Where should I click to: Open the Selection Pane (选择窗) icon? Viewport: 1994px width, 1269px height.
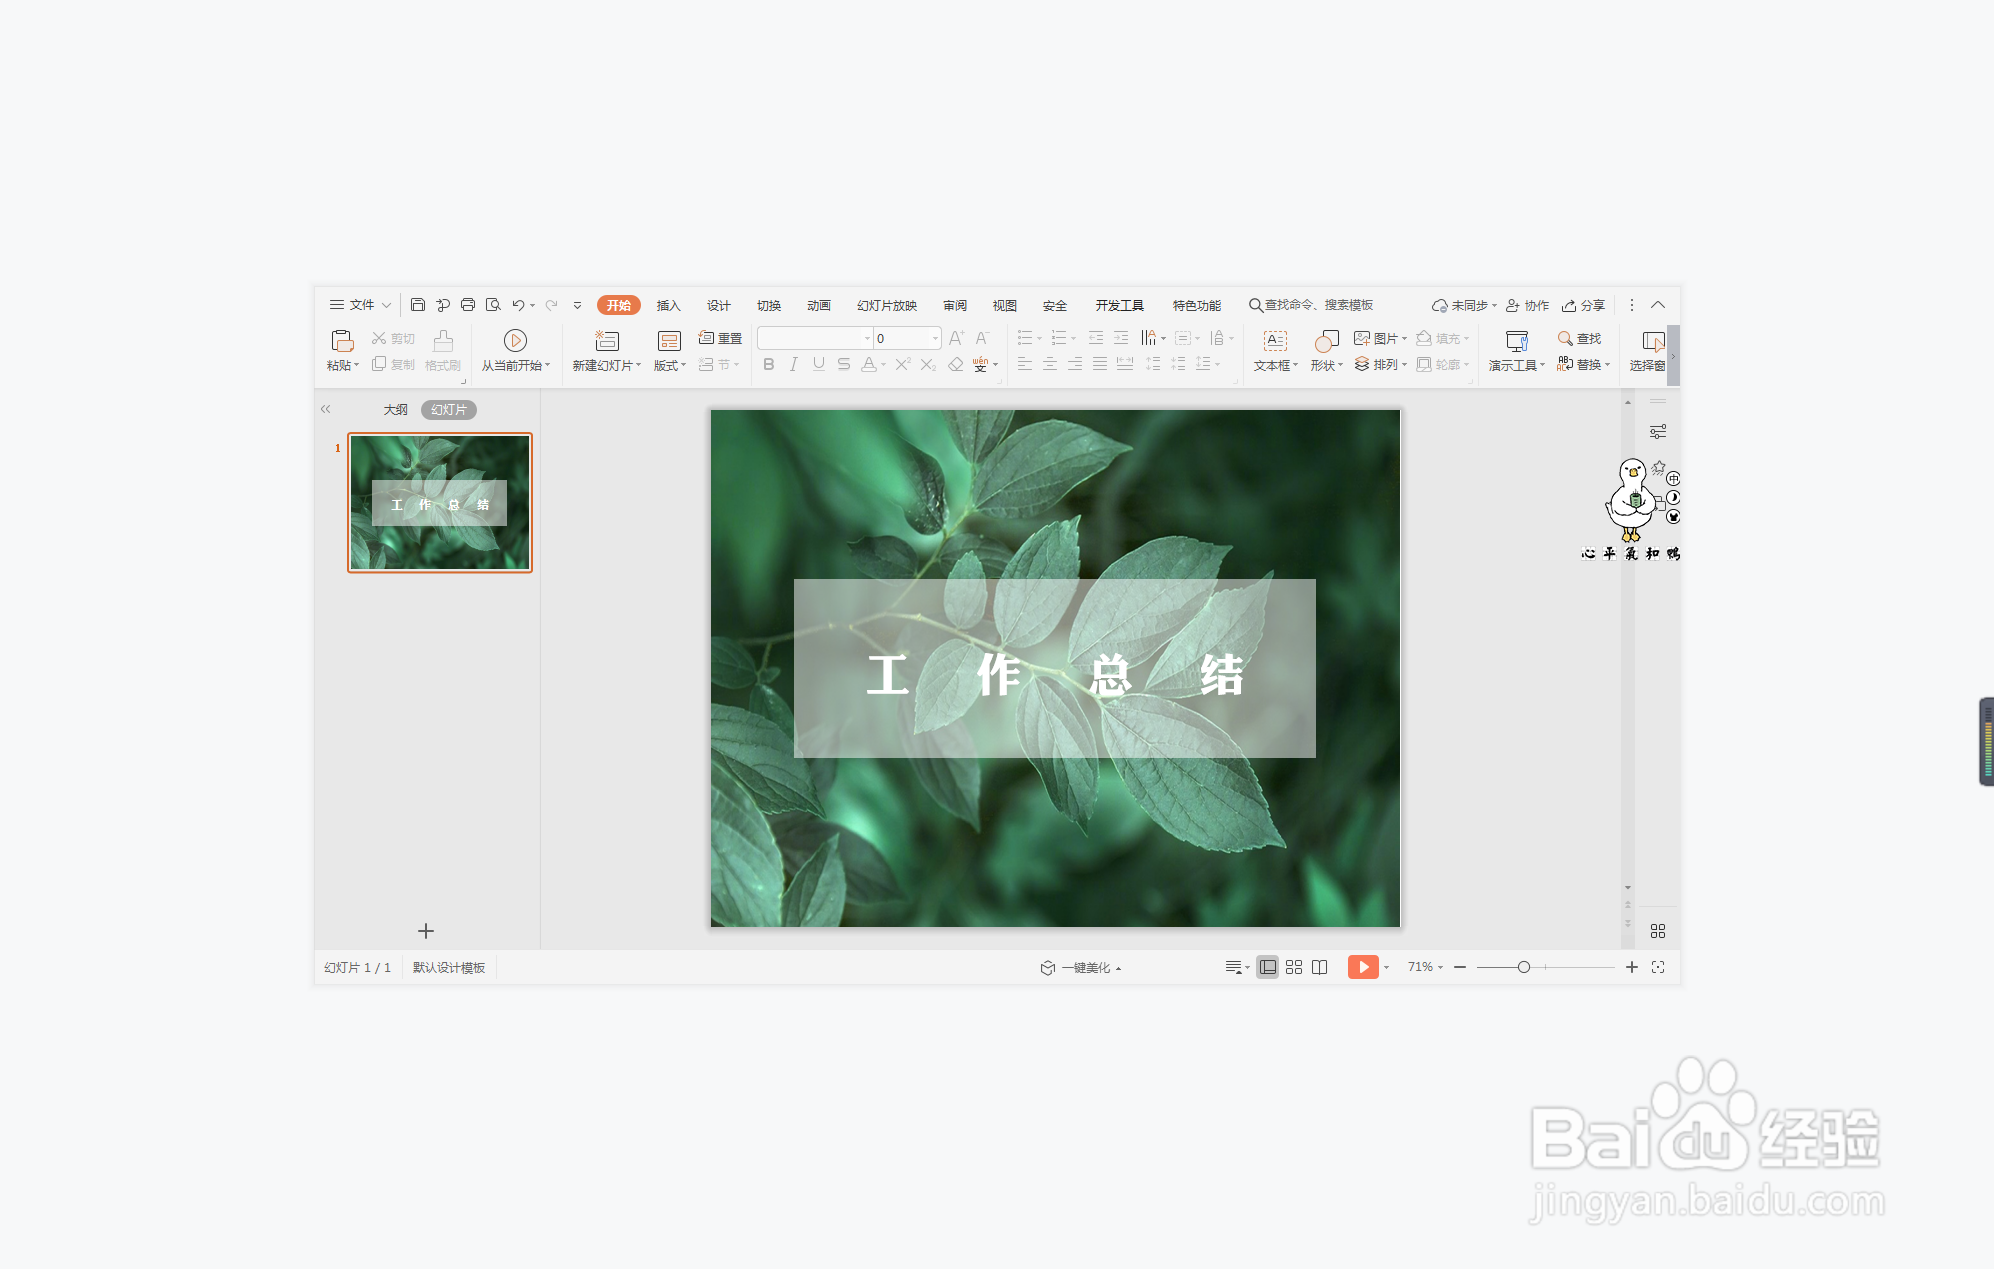pyautogui.click(x=1653, y=341)
